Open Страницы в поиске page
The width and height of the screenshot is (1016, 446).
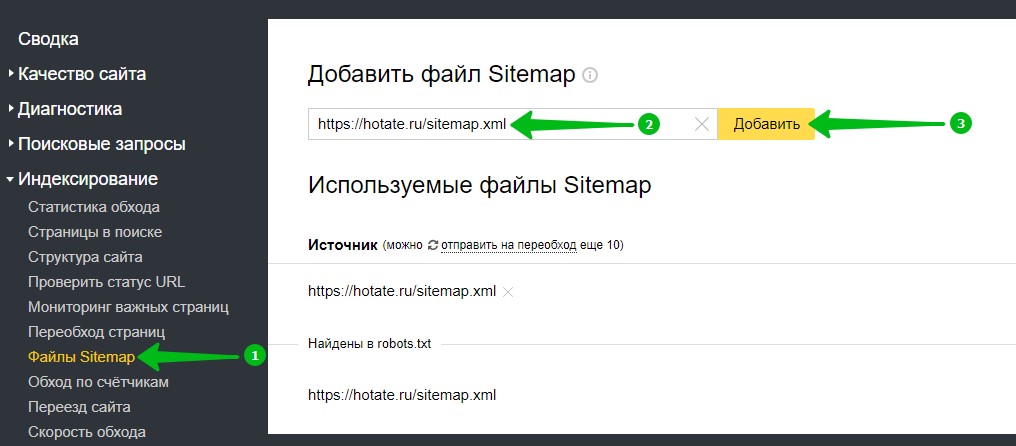pyautogui.click(x=95, y=232)
